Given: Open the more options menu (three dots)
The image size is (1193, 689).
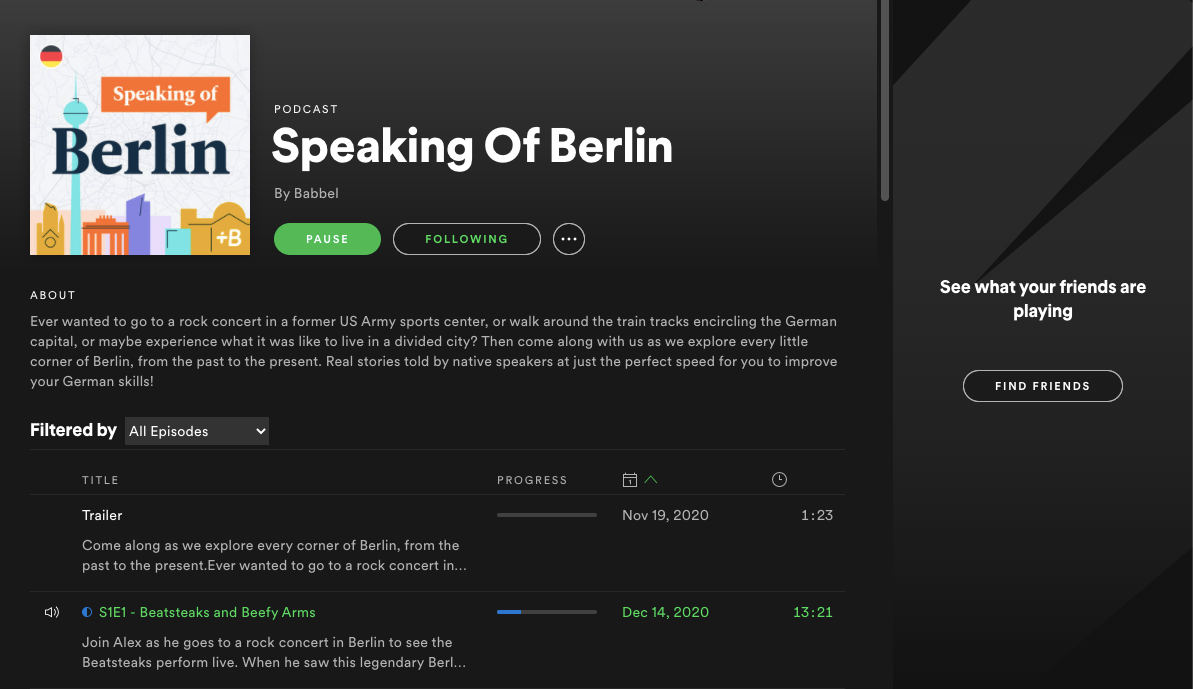Looking at the screenshot, I should [x=569, y=239].
